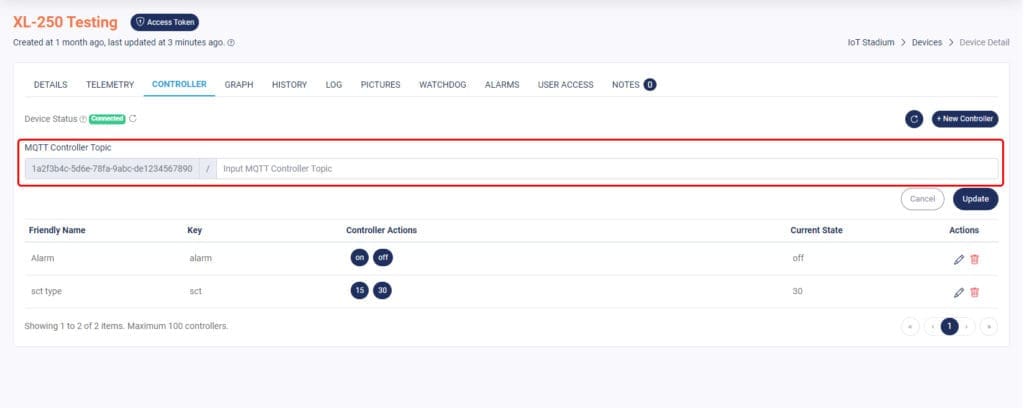Click the help icon next to Device Status
The width and height of the screenshot is (1024, 408).
tap(83, 119)
